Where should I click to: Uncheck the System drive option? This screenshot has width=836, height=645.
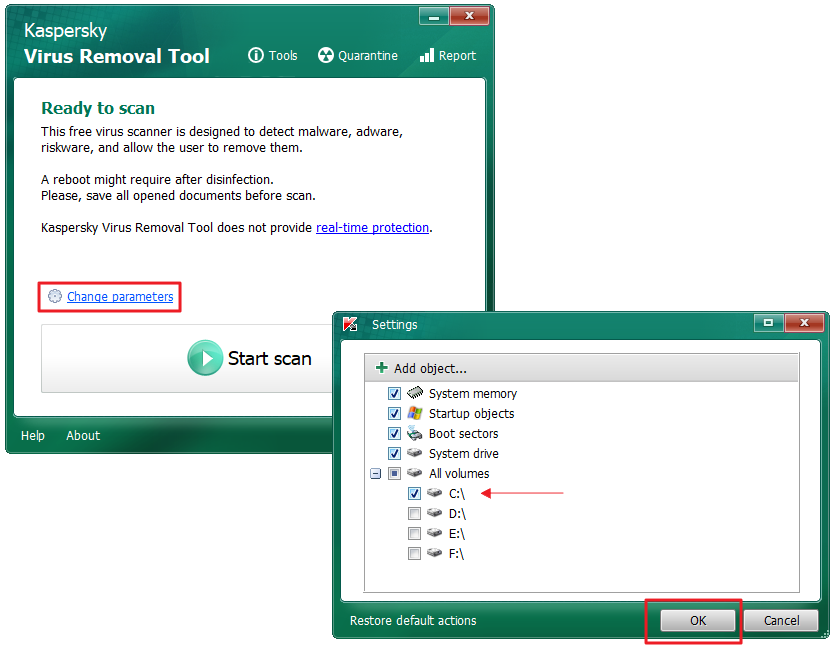(x=394, y=453)
